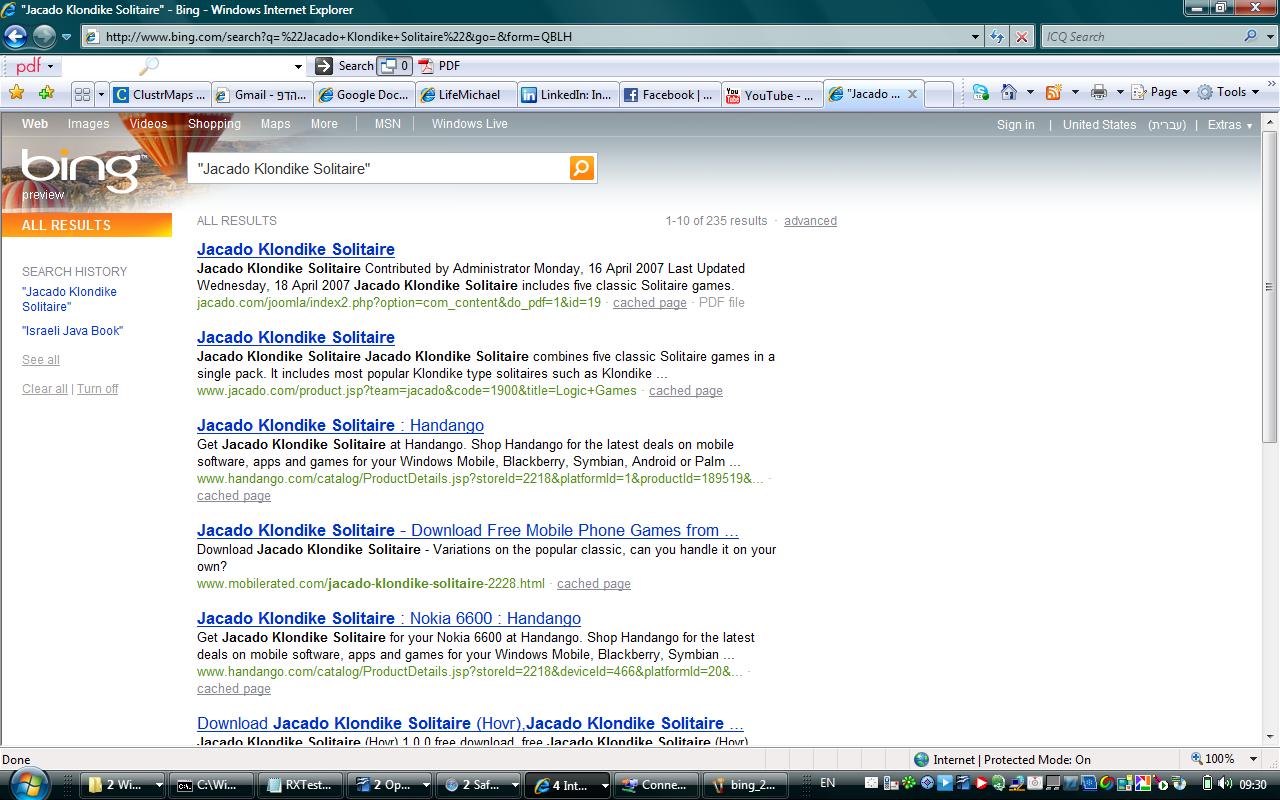Open Videos search category

point(148,124)
